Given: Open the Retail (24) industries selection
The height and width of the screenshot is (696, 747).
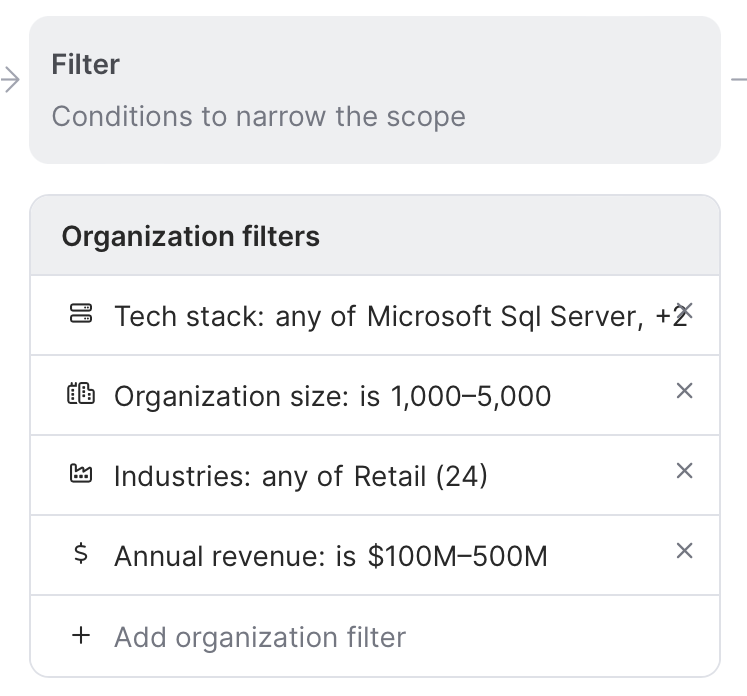Looking at the screenshot, I should pos(420,476).
